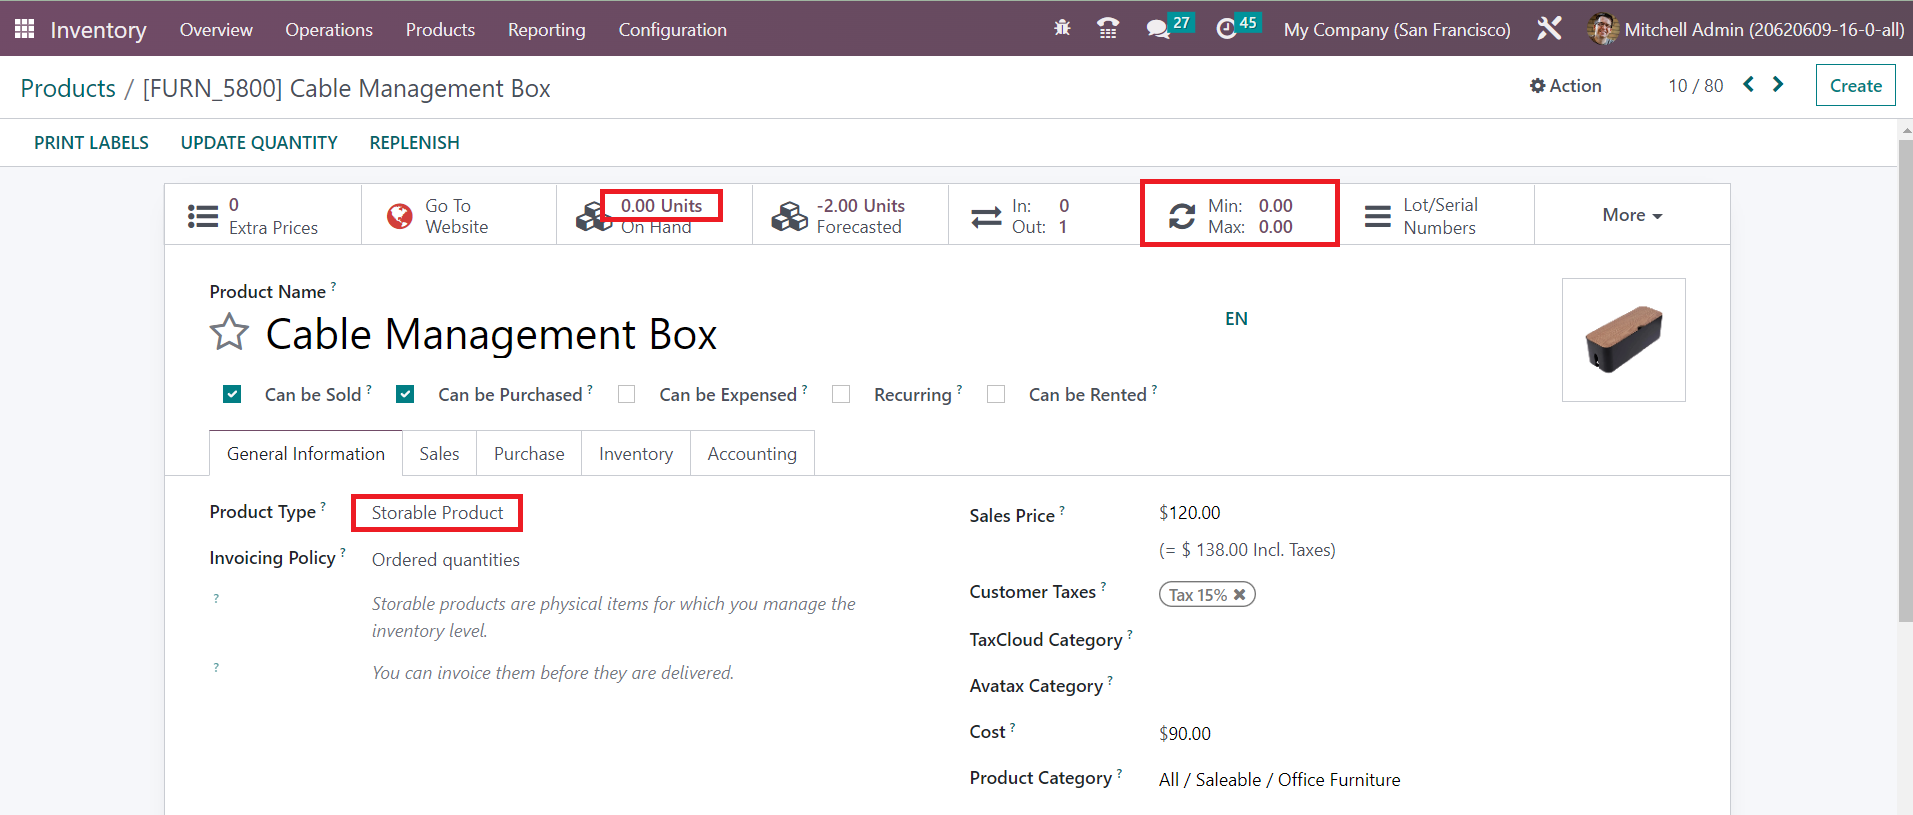
Task: Open the Reporting menu
Action: [x=547, y=30]
